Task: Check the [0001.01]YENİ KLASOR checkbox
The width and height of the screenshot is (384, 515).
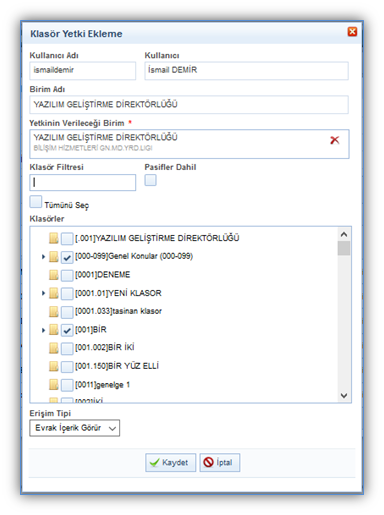Action: (67, 294)
